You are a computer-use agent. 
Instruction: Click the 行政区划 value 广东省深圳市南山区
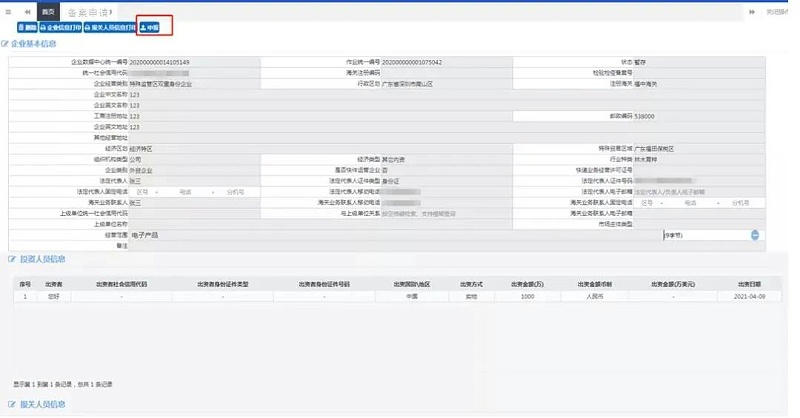click(x=407, y=84)
